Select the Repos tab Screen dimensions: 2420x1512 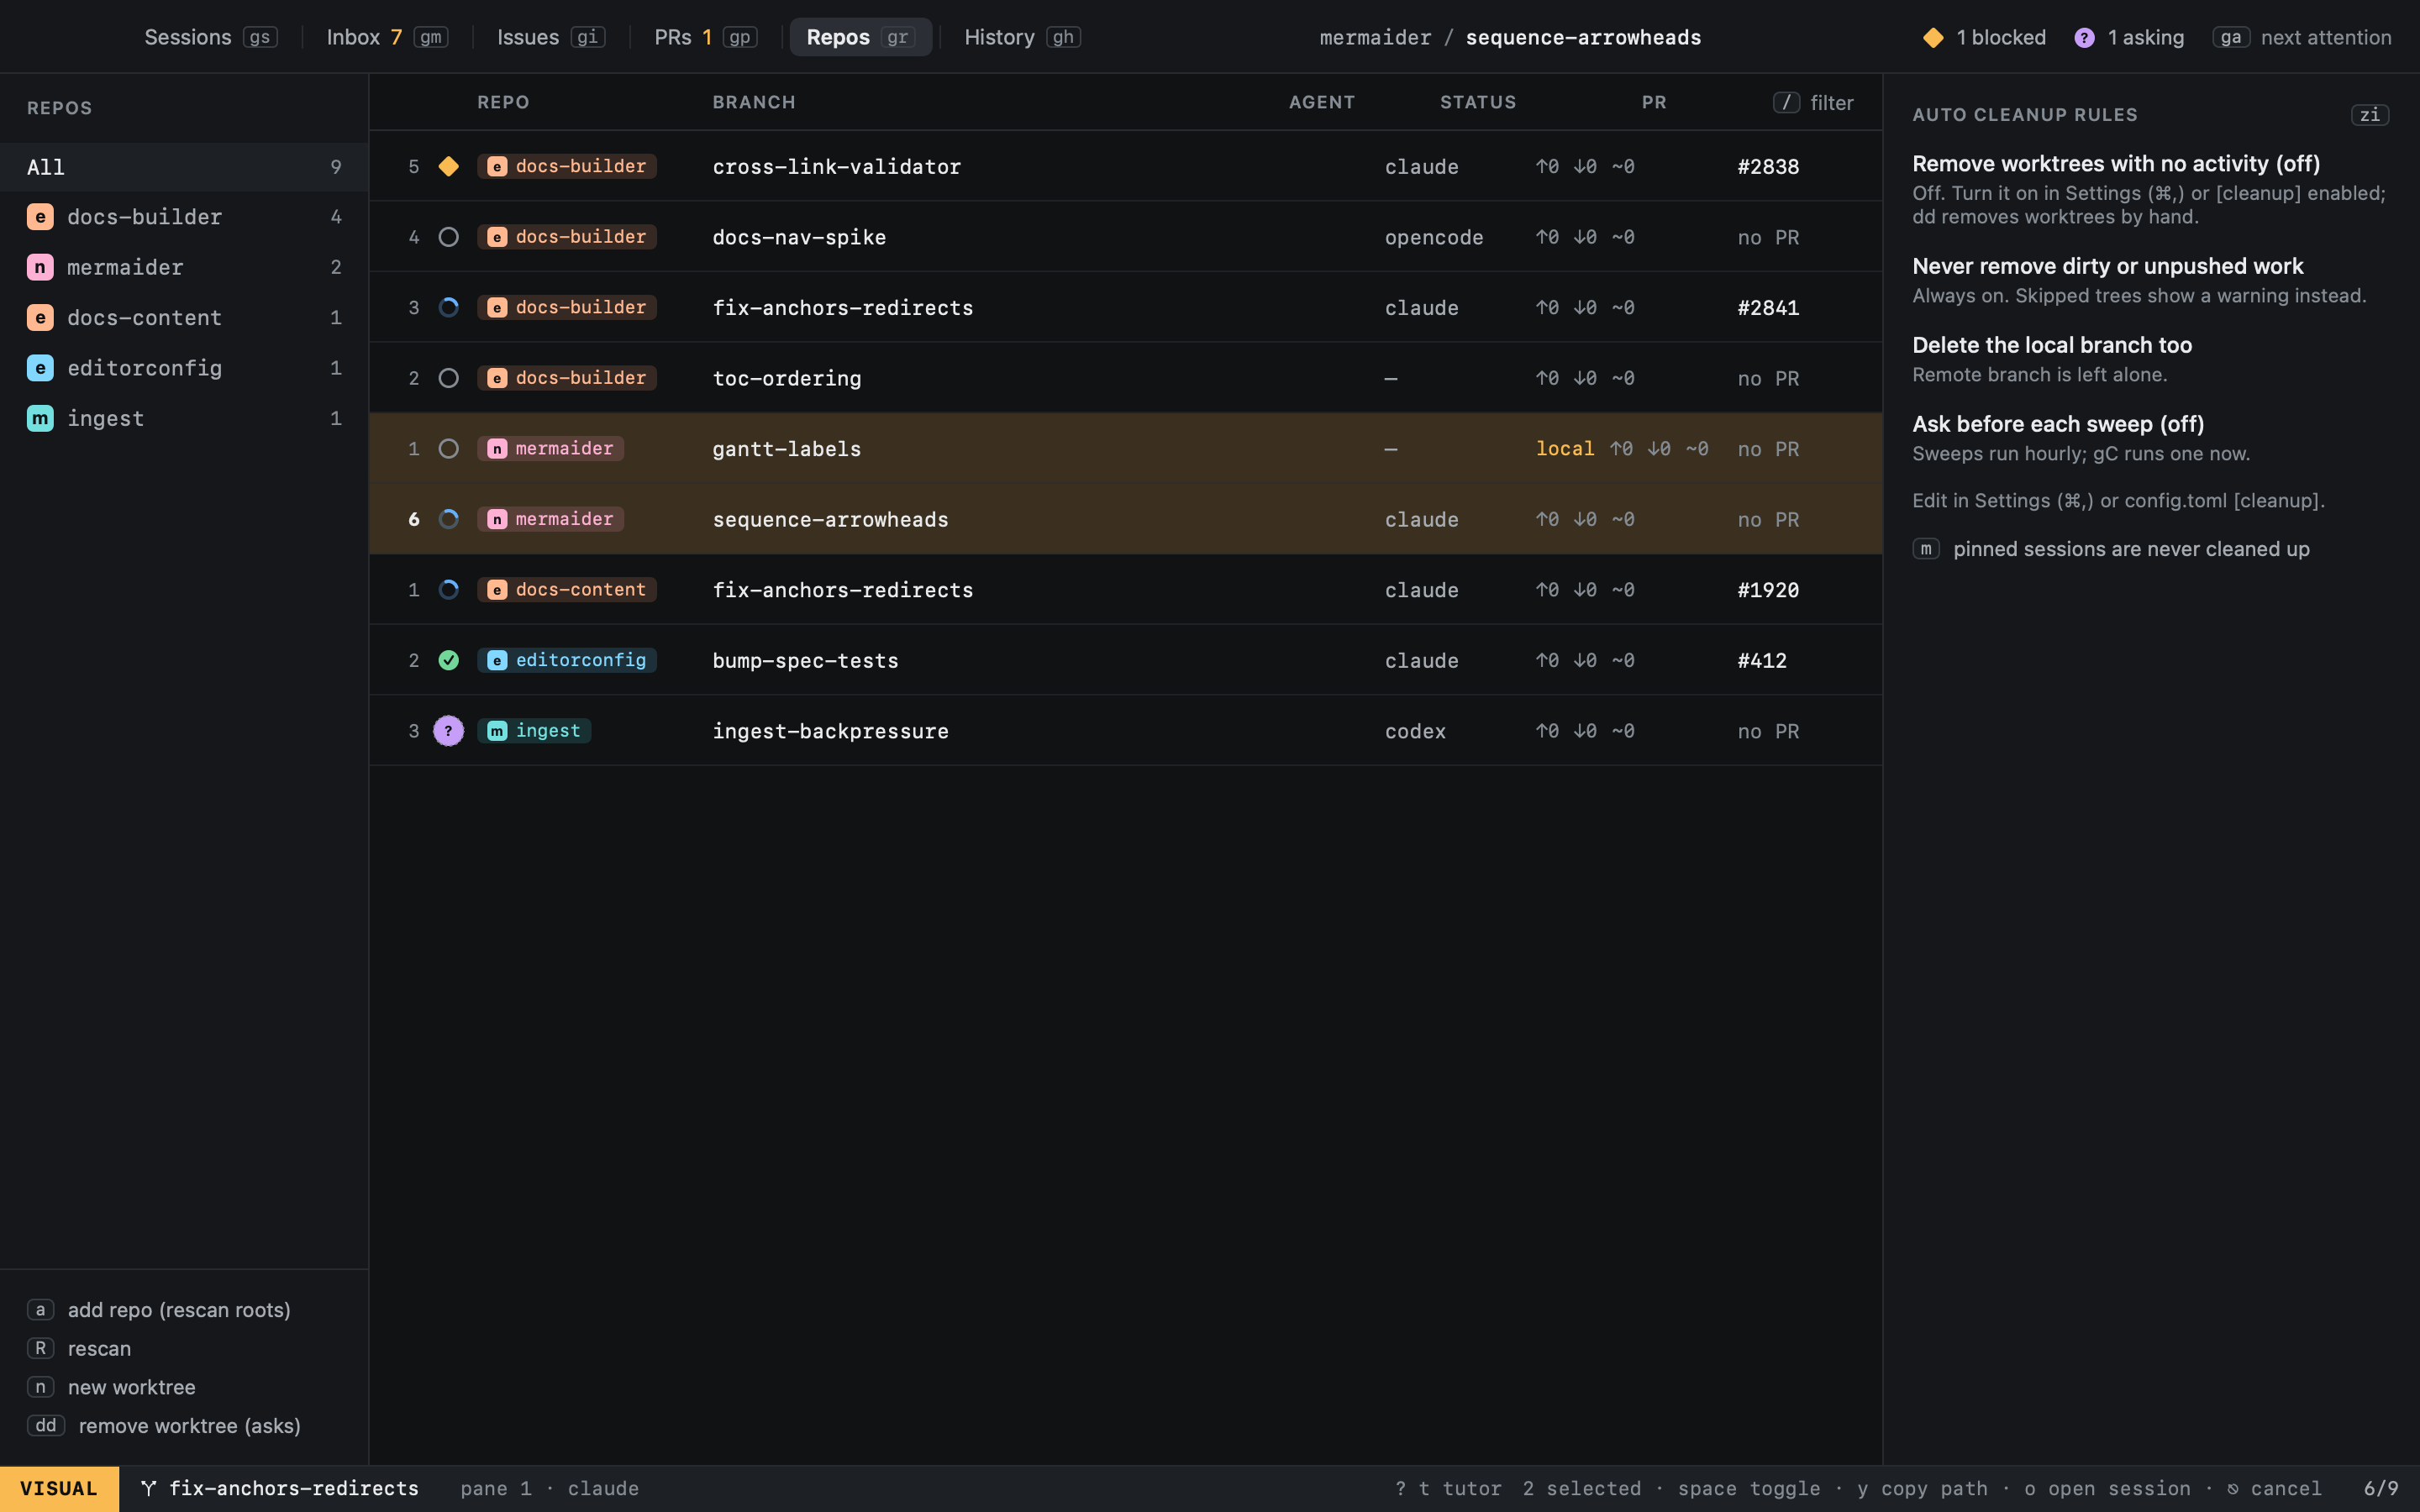pos(861,37)
